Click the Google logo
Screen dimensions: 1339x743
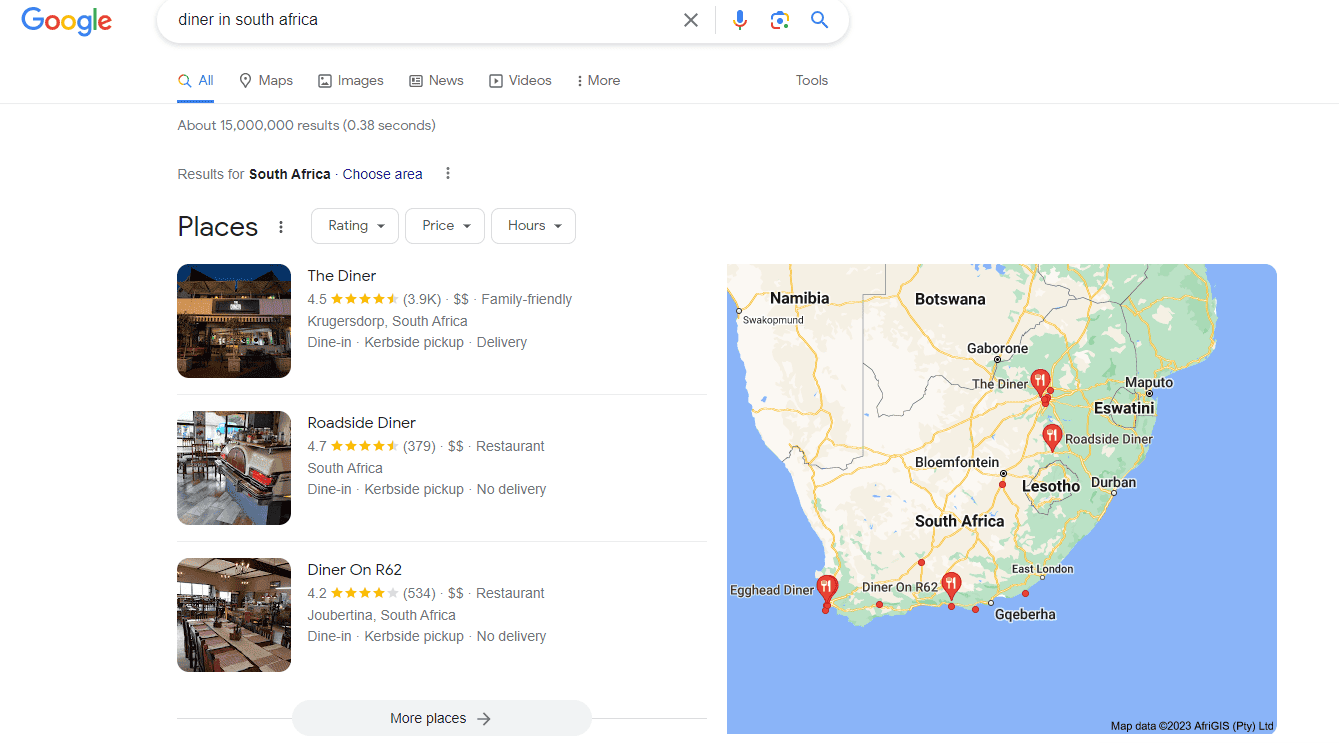click(66, 21)
